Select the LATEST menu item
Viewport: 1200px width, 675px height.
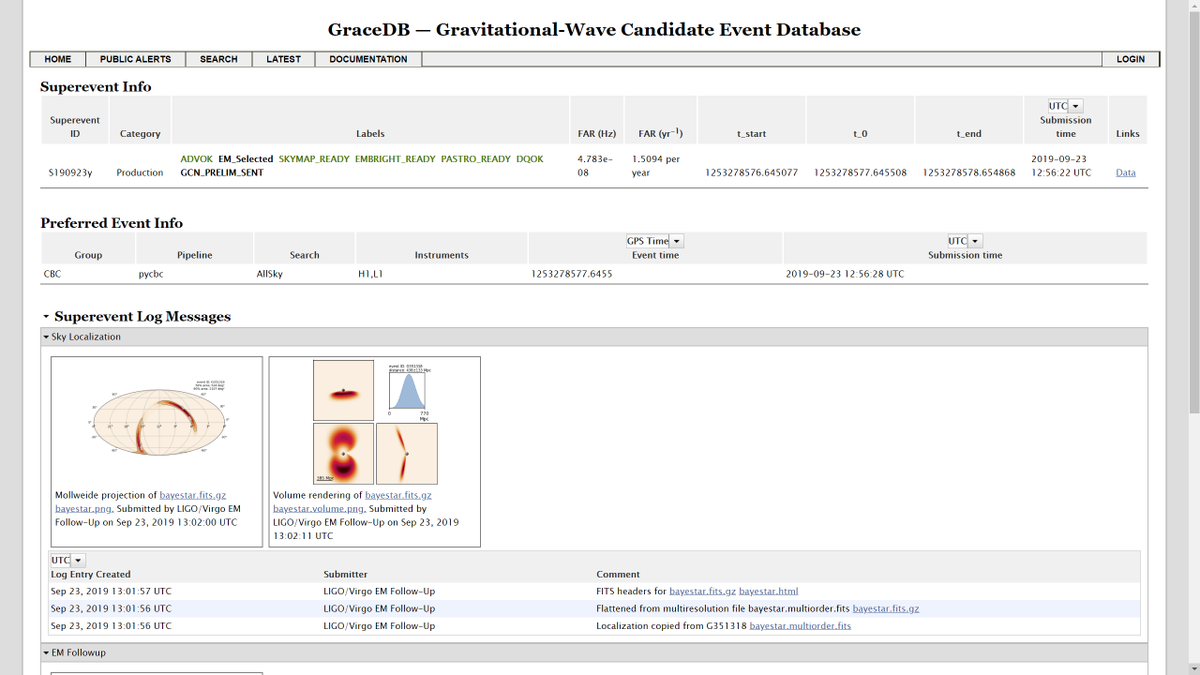(284, 59)
